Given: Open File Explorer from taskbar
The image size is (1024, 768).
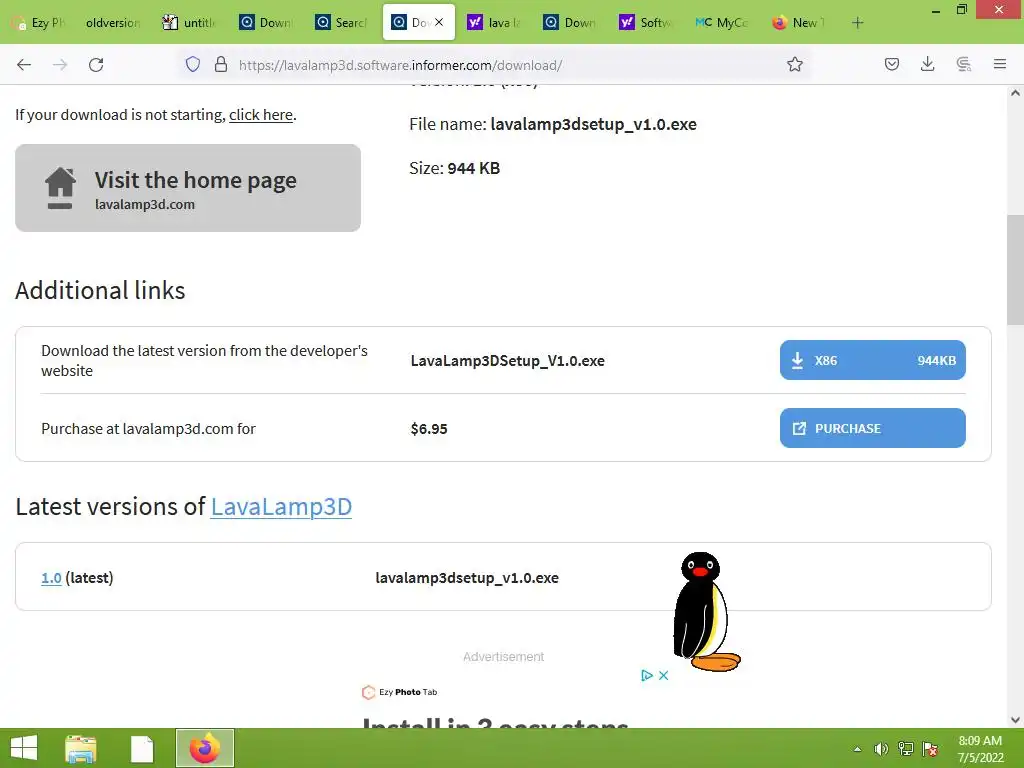Looking at the screenshot, I should coord(81,748).
